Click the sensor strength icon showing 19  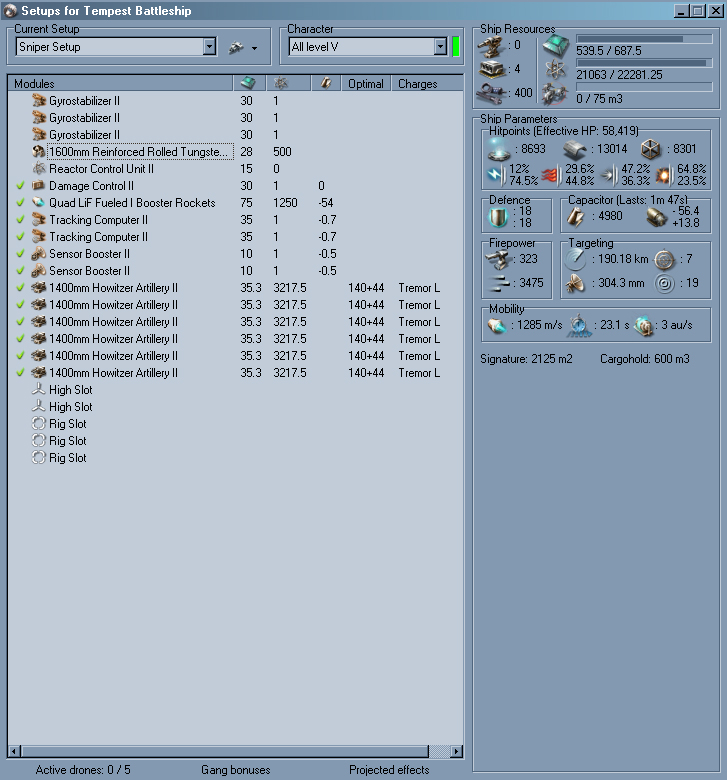click(665, 284)
